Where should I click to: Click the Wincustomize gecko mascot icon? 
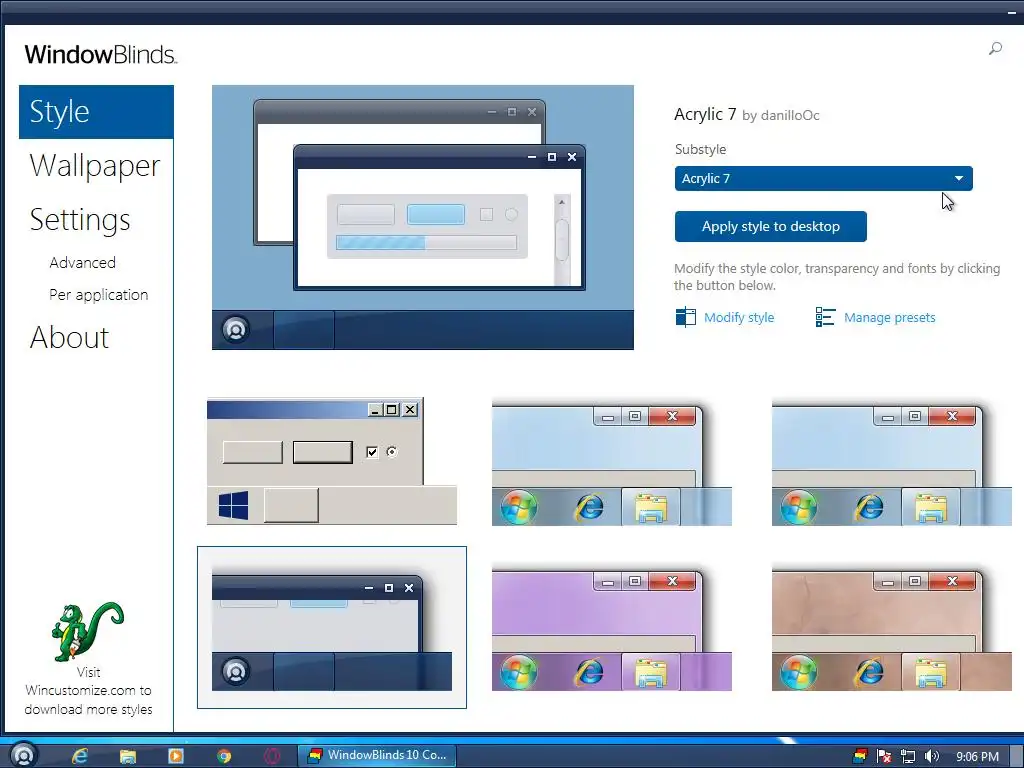[x=88, y=631]
